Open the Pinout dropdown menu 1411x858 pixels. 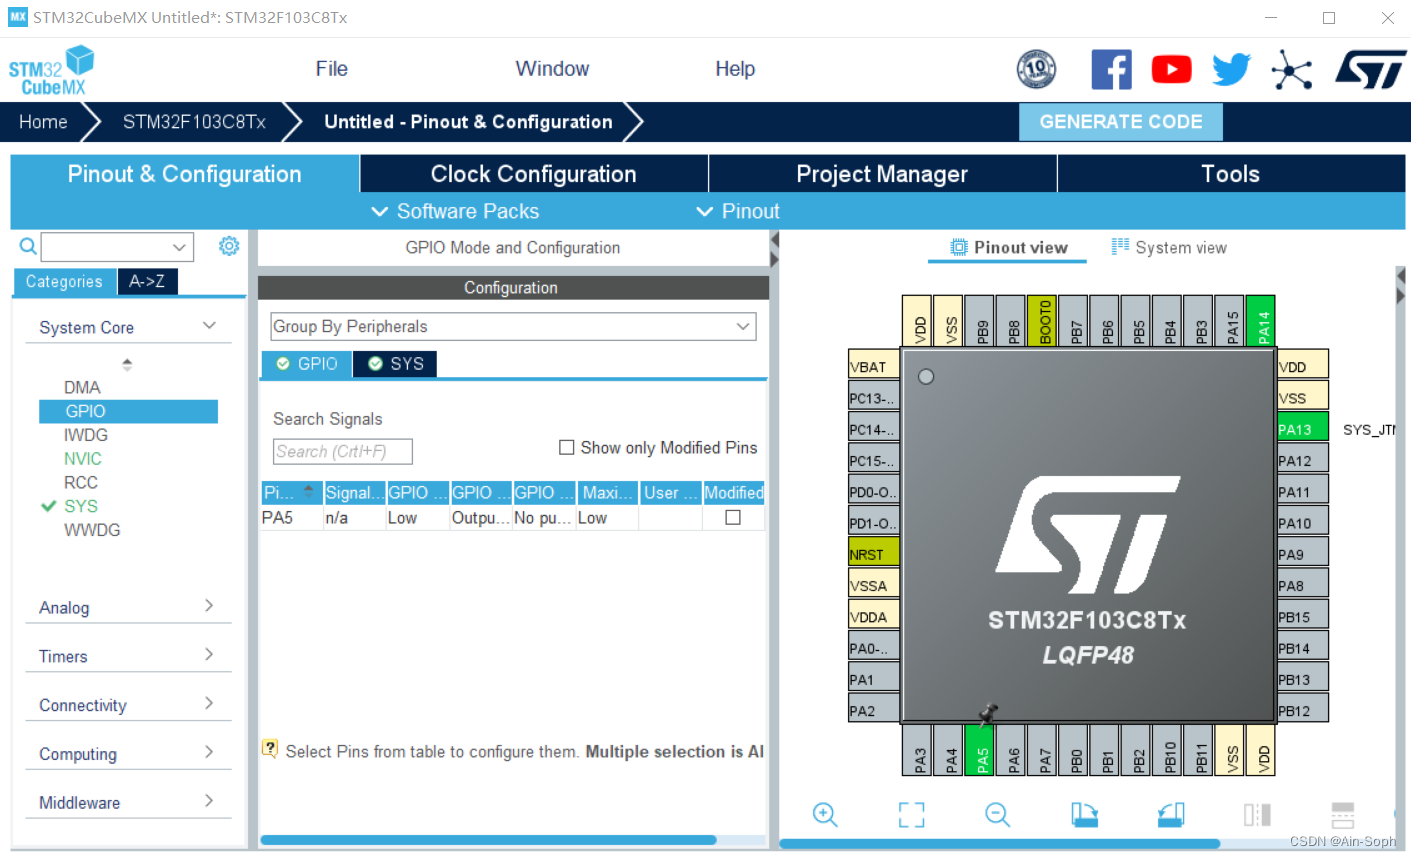point(738,211)
